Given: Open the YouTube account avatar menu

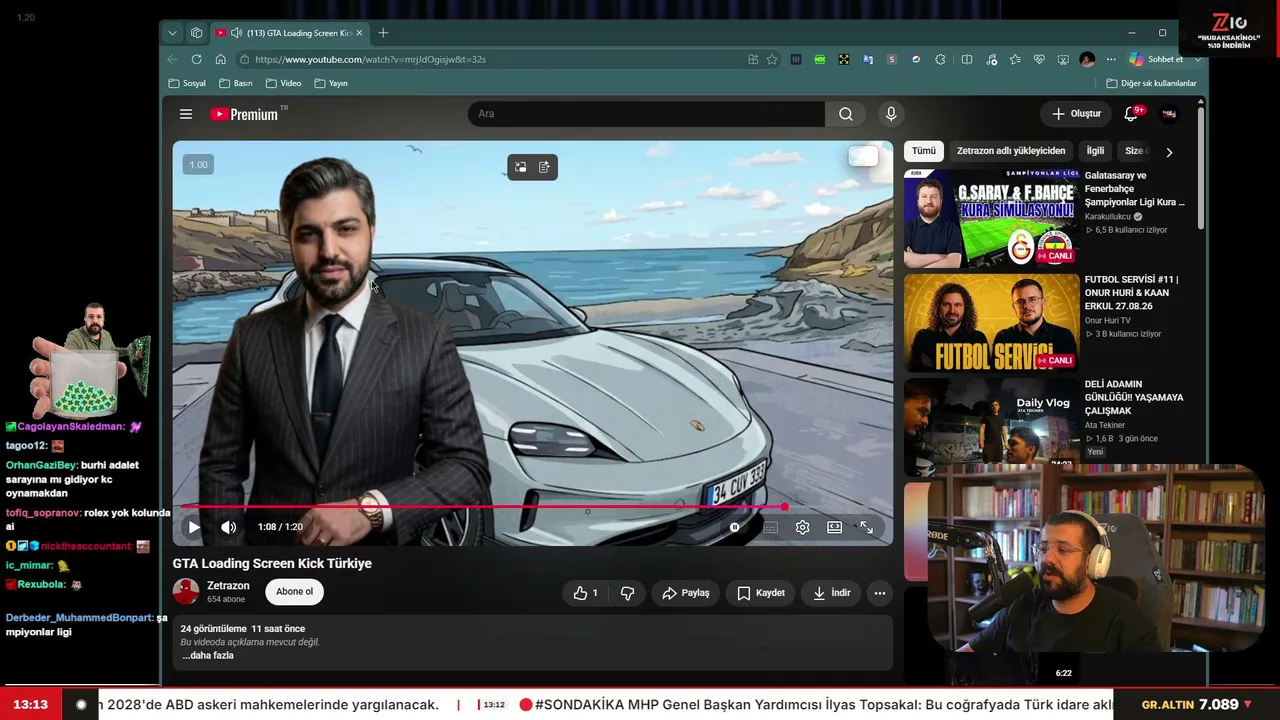Looking at the screenshot, I should (1169, 114).
